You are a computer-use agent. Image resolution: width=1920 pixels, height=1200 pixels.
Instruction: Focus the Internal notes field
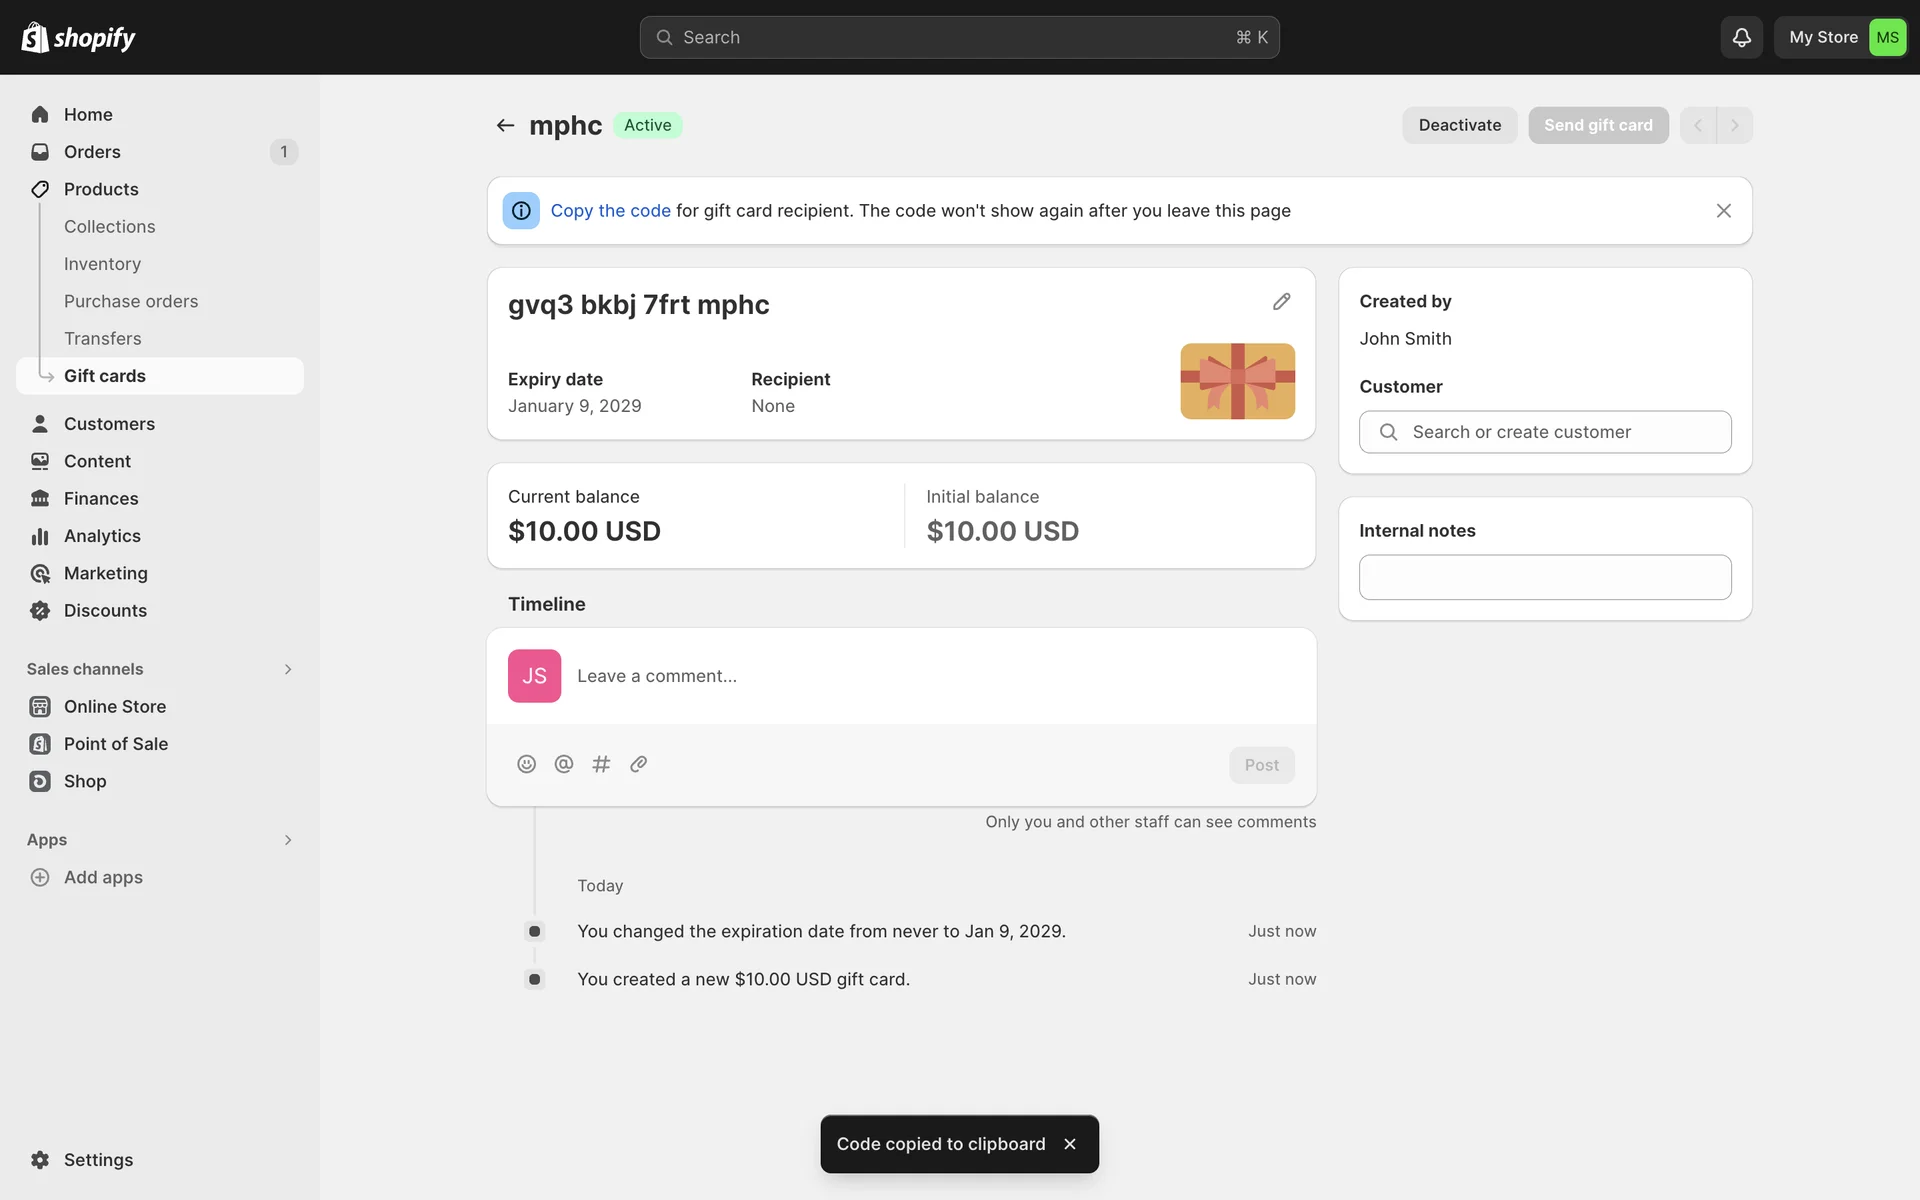[1544, 577]
